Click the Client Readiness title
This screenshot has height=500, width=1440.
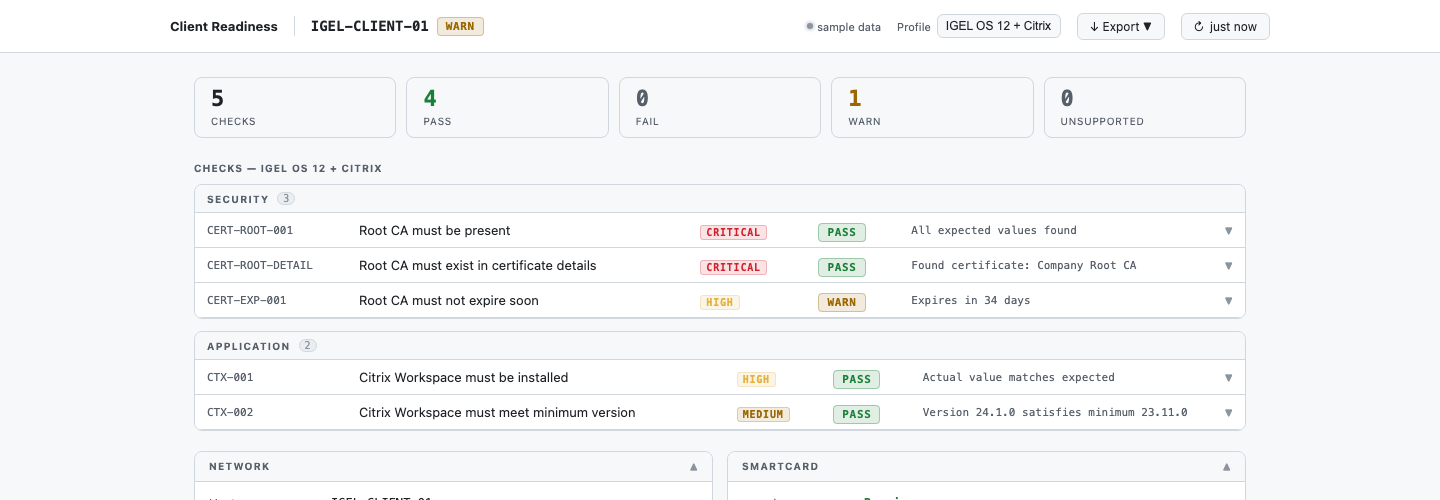224,26
